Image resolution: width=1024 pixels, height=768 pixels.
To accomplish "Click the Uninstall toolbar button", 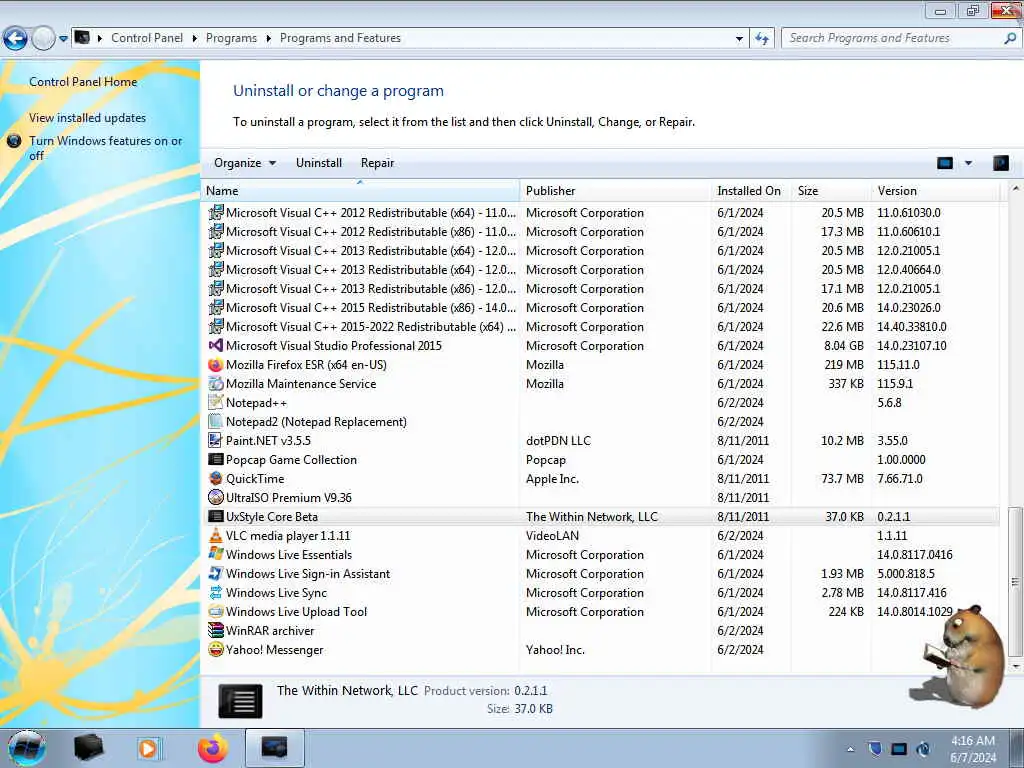I will pyautogui.click(x=319, y=163).
